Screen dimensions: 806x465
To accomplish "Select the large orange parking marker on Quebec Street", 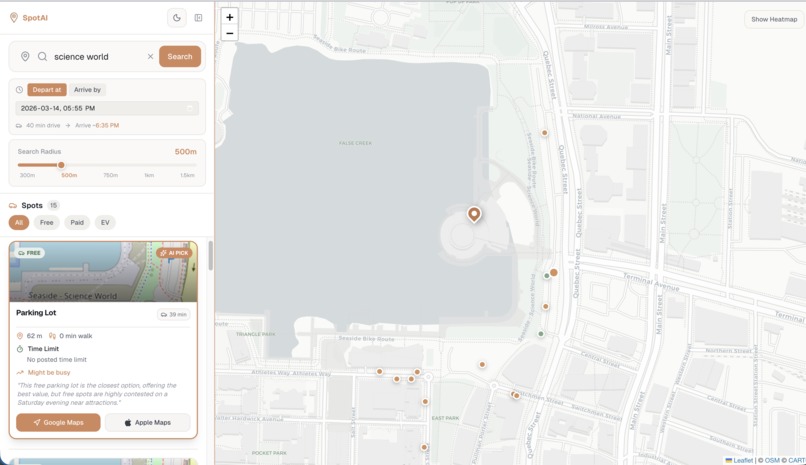I will 554,272.
